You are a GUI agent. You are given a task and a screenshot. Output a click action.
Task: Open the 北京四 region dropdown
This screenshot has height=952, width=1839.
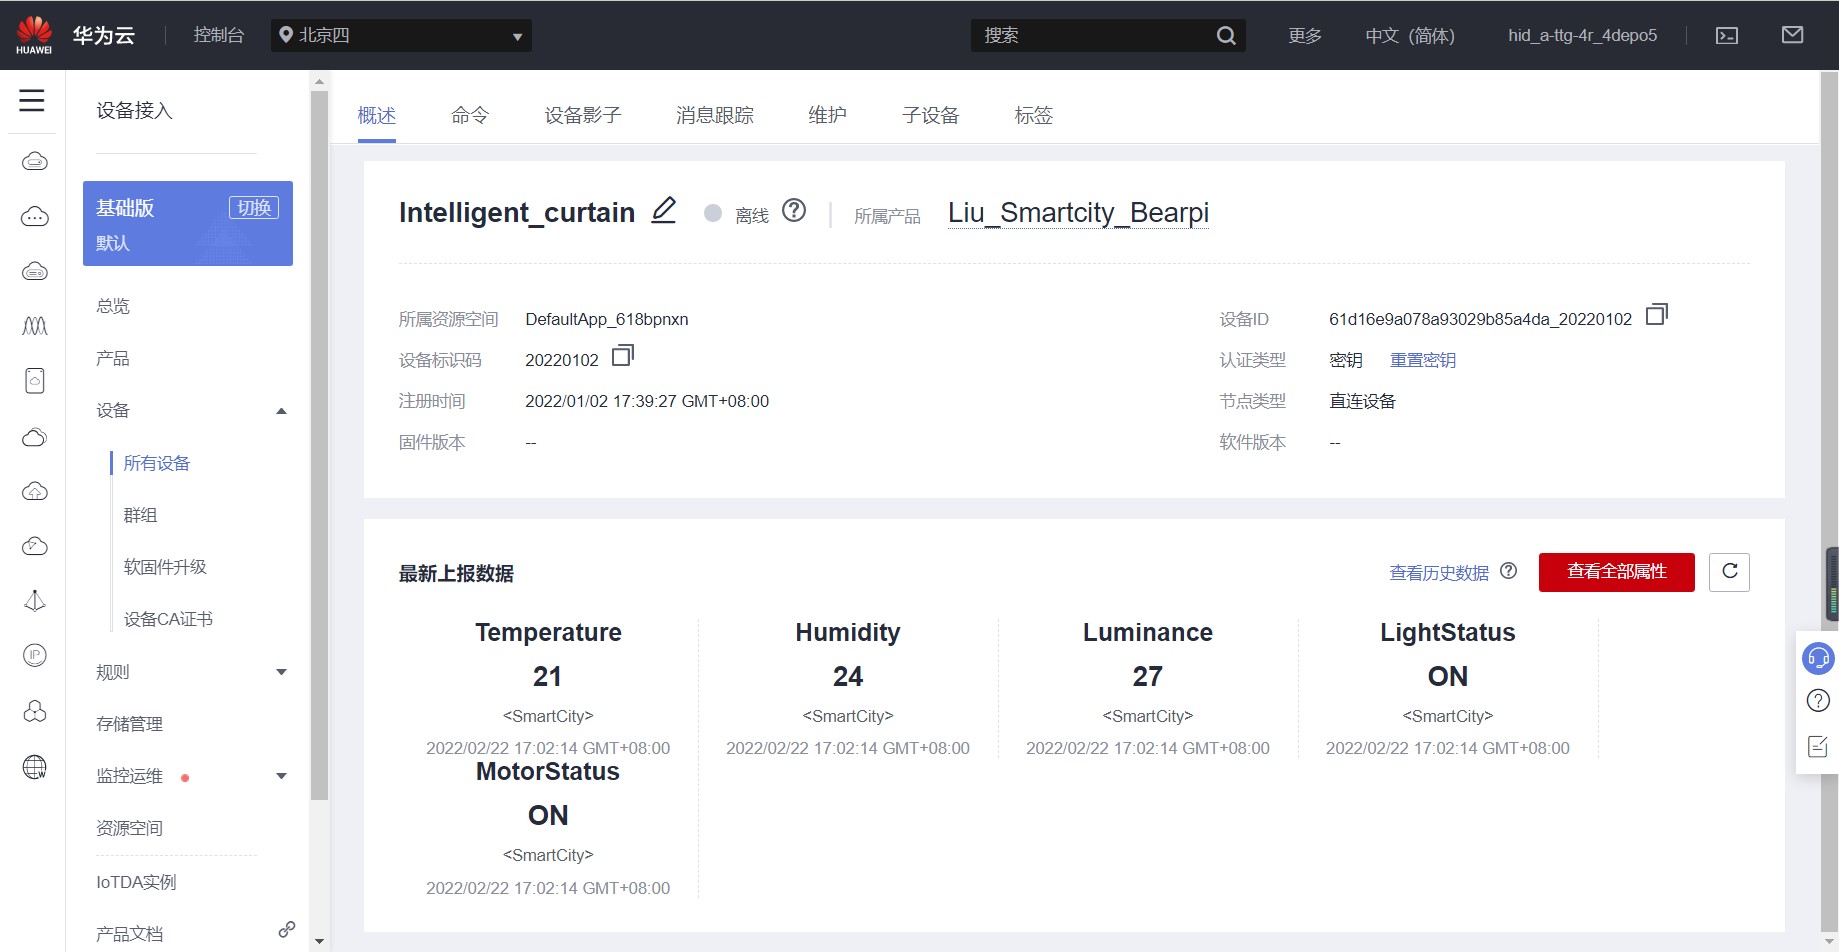click(401, 36)
